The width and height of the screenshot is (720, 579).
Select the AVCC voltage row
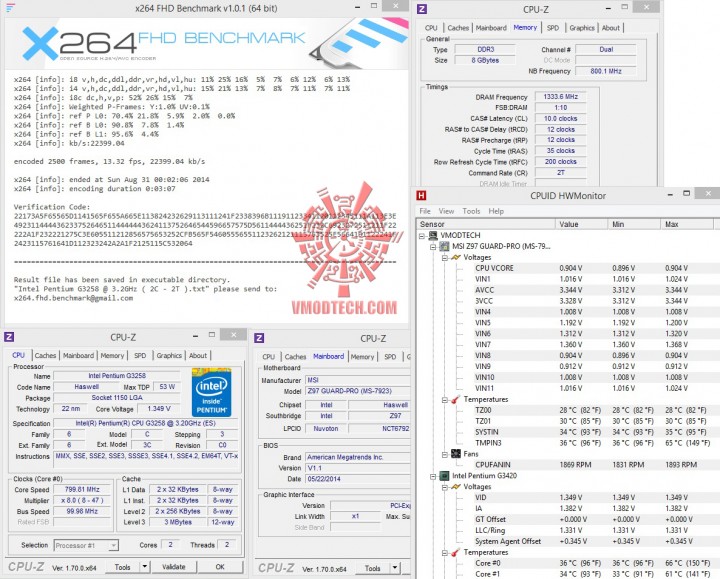point(595,290)
